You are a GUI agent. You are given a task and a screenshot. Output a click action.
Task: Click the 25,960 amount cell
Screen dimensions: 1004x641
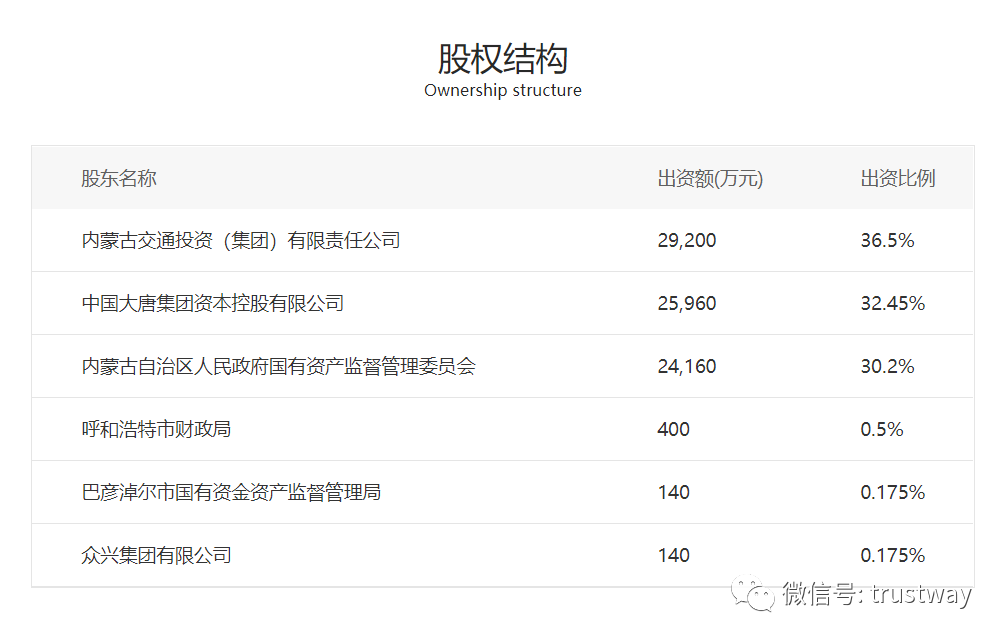tap(686, 303)
